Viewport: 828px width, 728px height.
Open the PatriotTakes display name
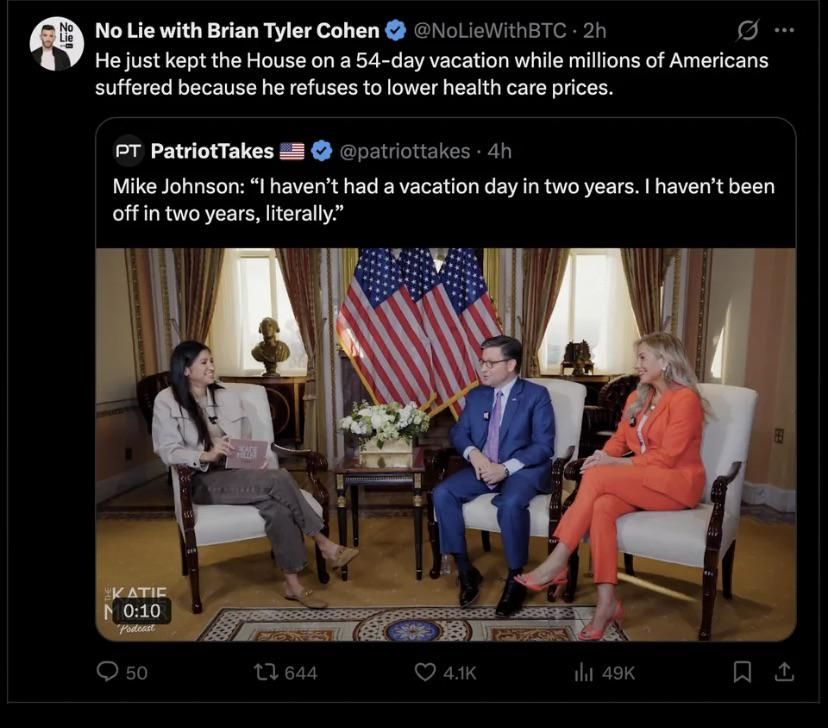211,151
